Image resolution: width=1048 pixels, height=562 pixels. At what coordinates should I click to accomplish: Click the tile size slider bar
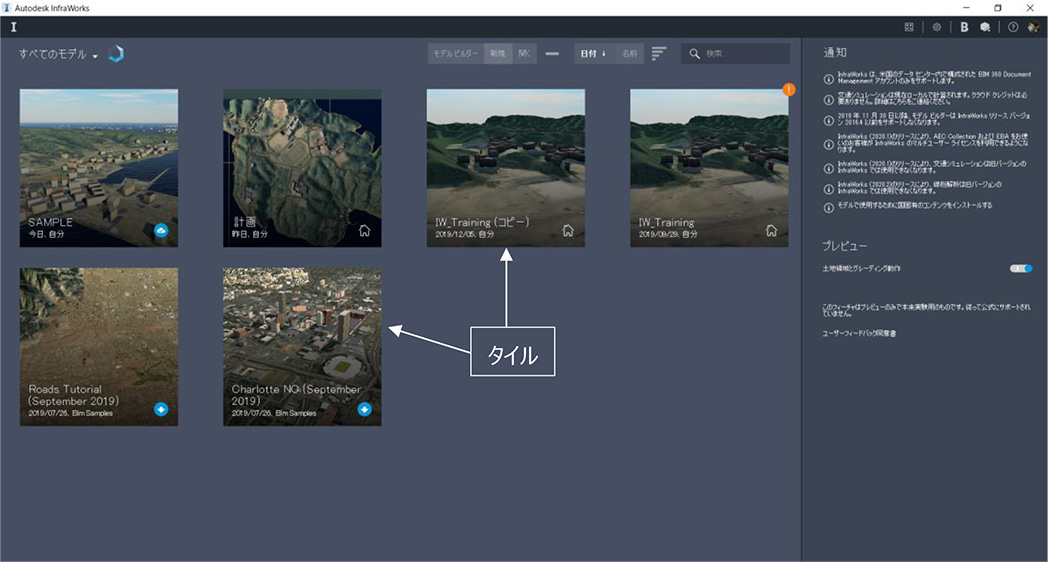pos(552,53)
